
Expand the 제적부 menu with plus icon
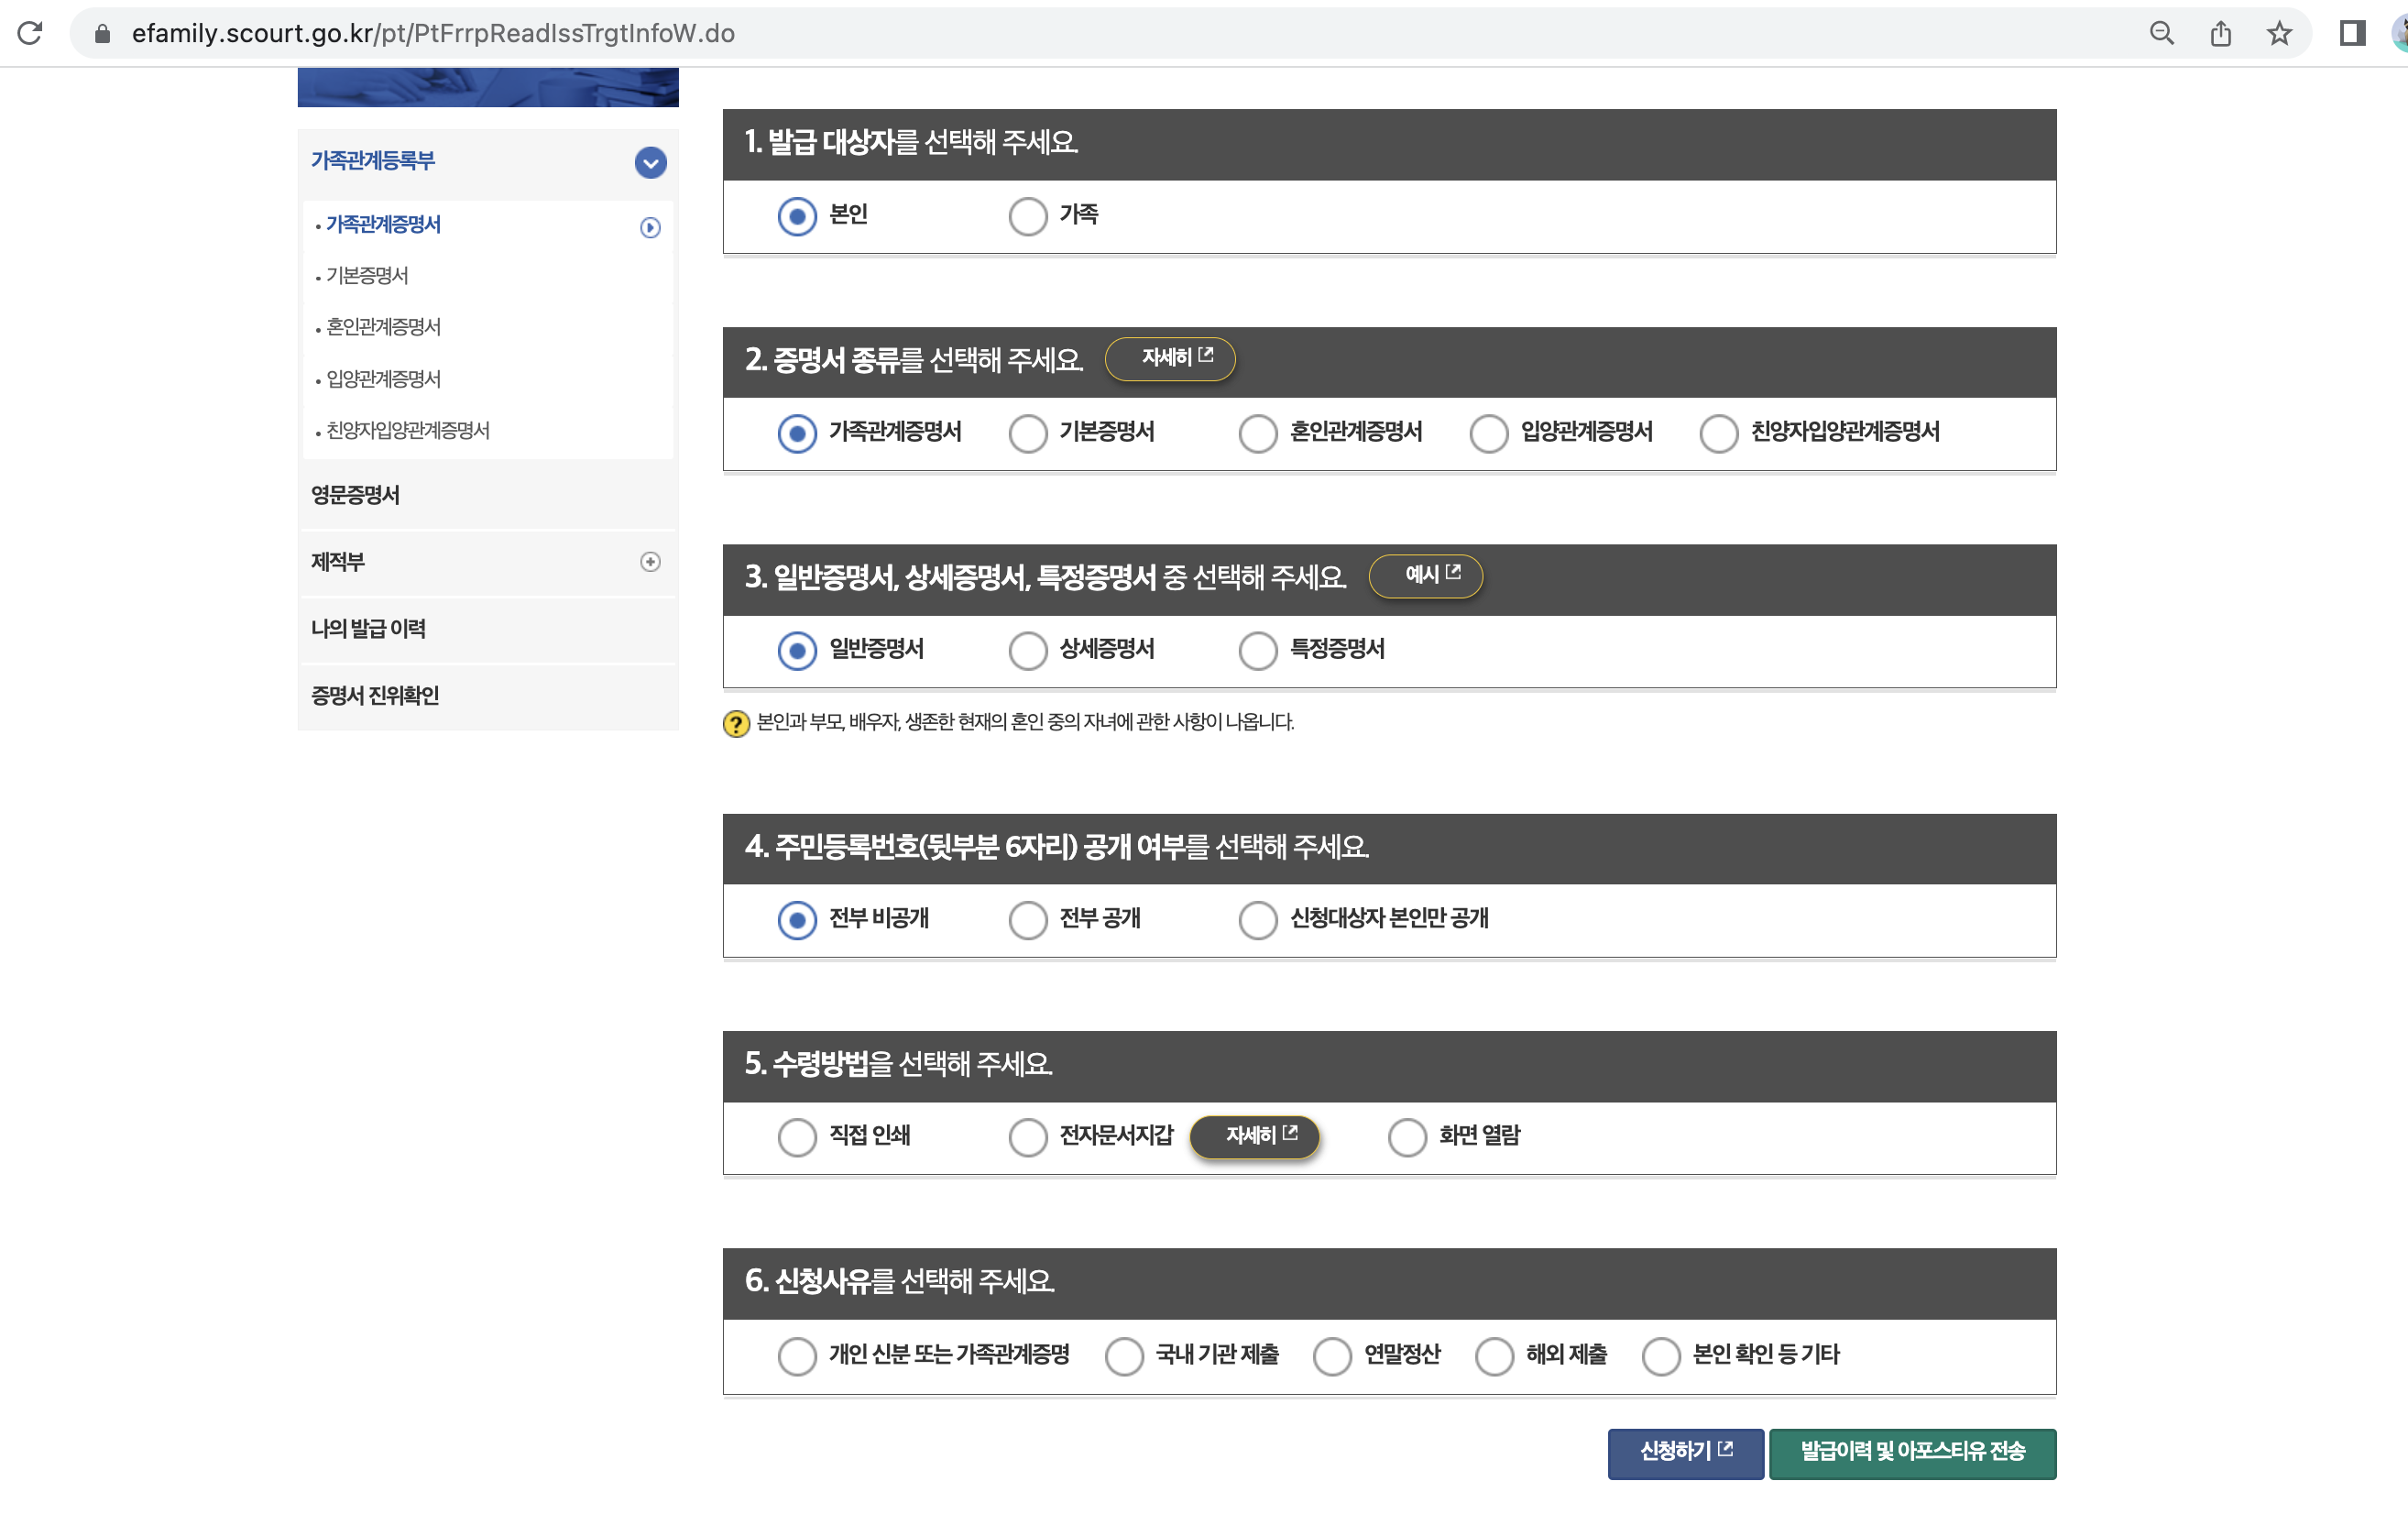[650, 562]
